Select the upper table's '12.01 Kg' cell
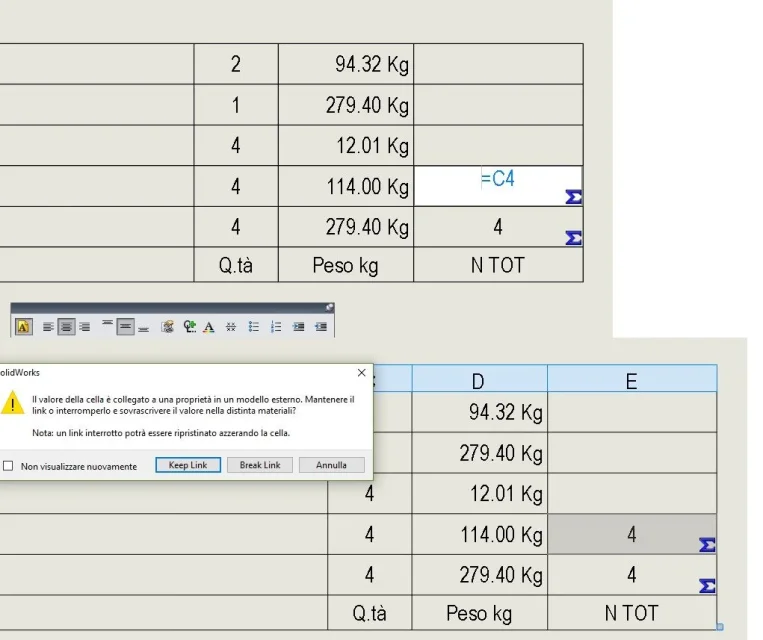This screenshot has width=763, height=640. coord(346,146)
